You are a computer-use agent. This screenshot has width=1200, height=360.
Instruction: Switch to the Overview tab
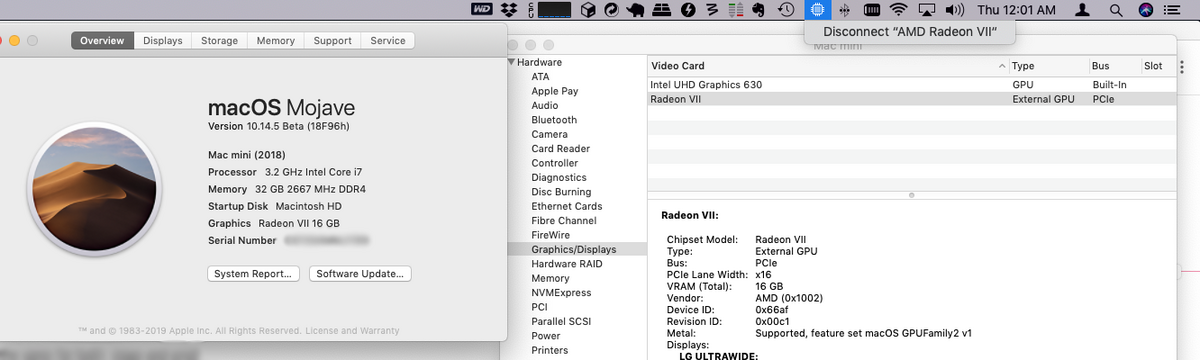(102, 41)
